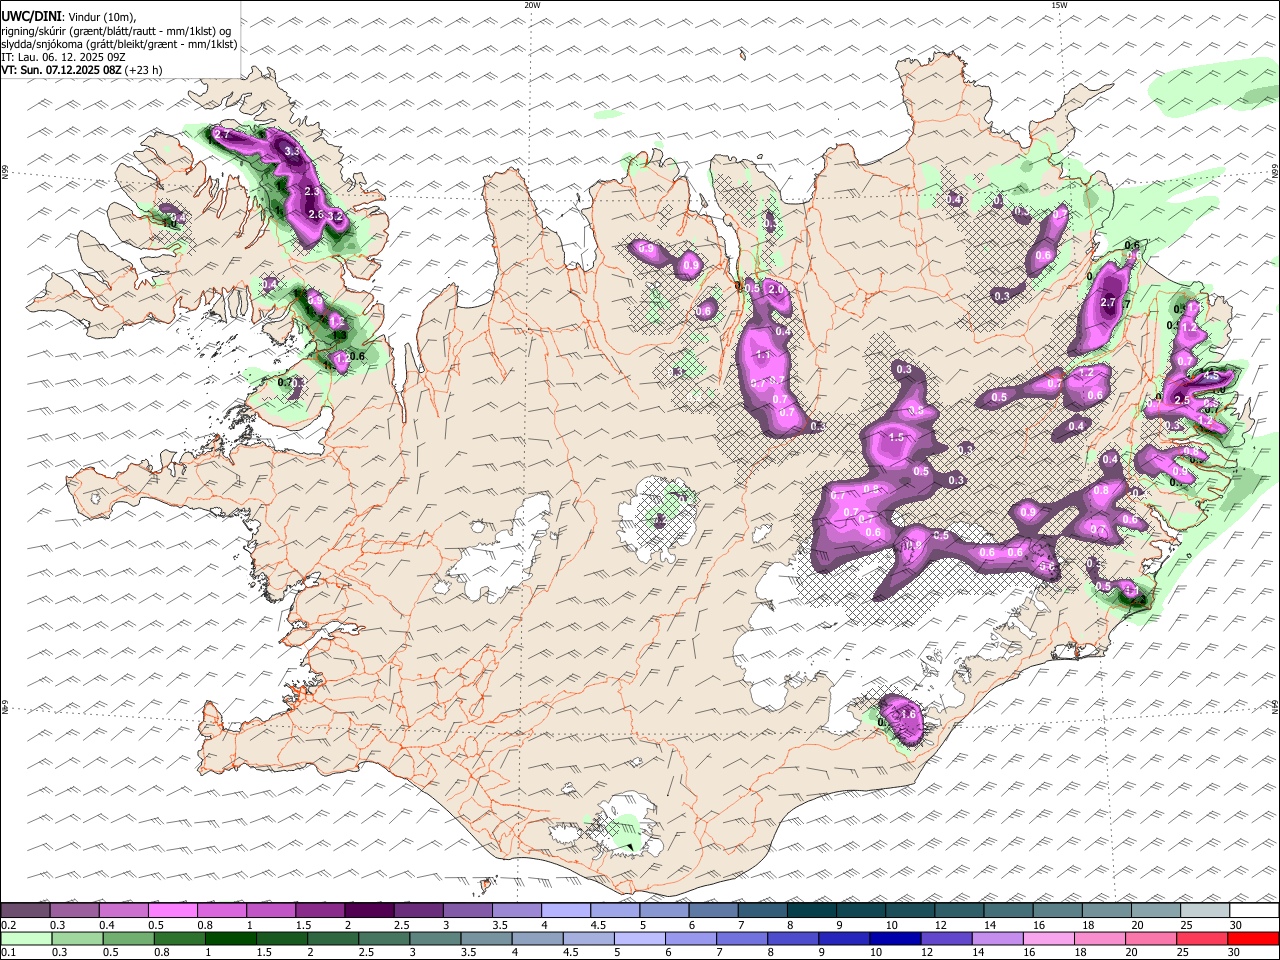Click the green 0.5 swatch in the lower rain legend
Image resolution: width=1280 pixels, height=960 pixels.
(128, 939)
